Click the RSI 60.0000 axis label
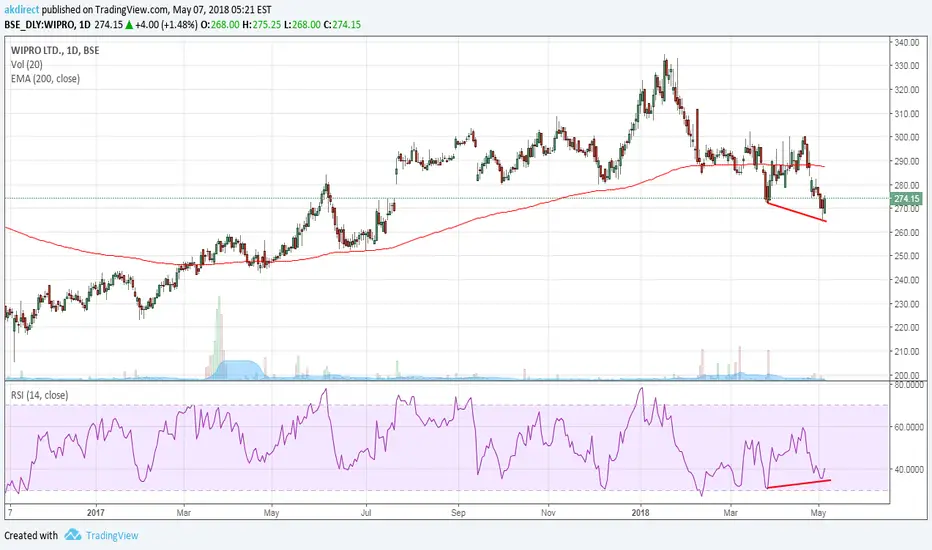Viewport: 932px width, 550px height. click(909, 427)
